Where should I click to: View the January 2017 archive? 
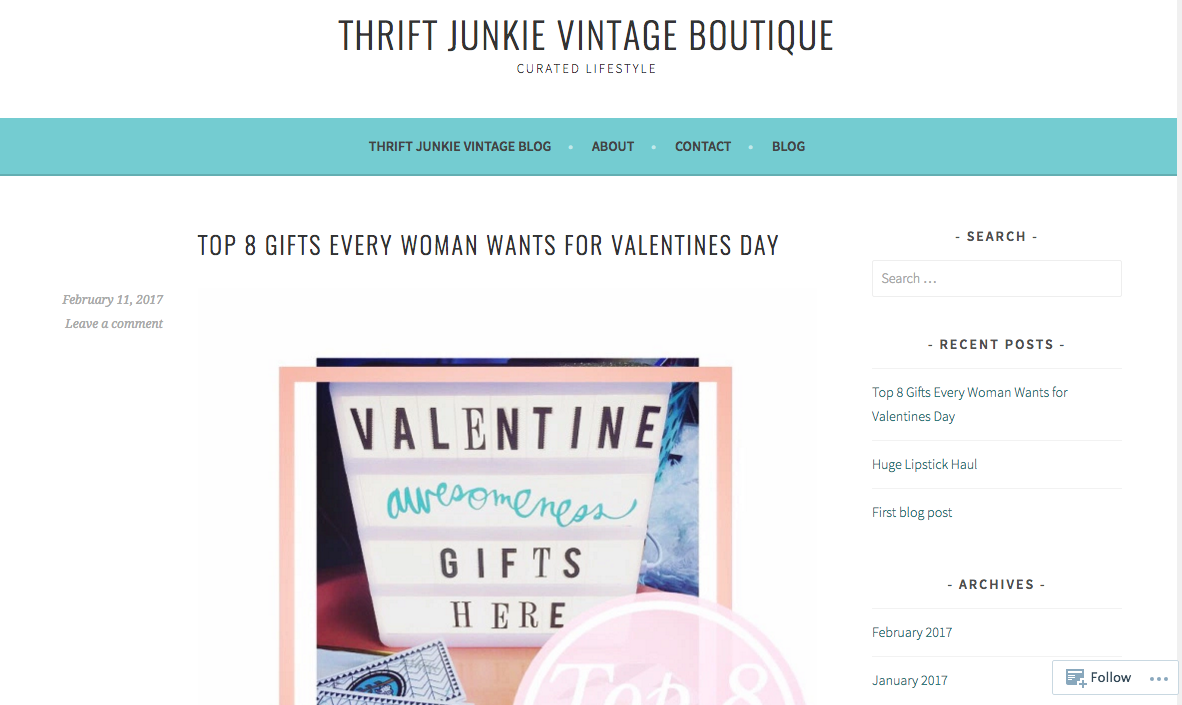[x=910, y=680]
